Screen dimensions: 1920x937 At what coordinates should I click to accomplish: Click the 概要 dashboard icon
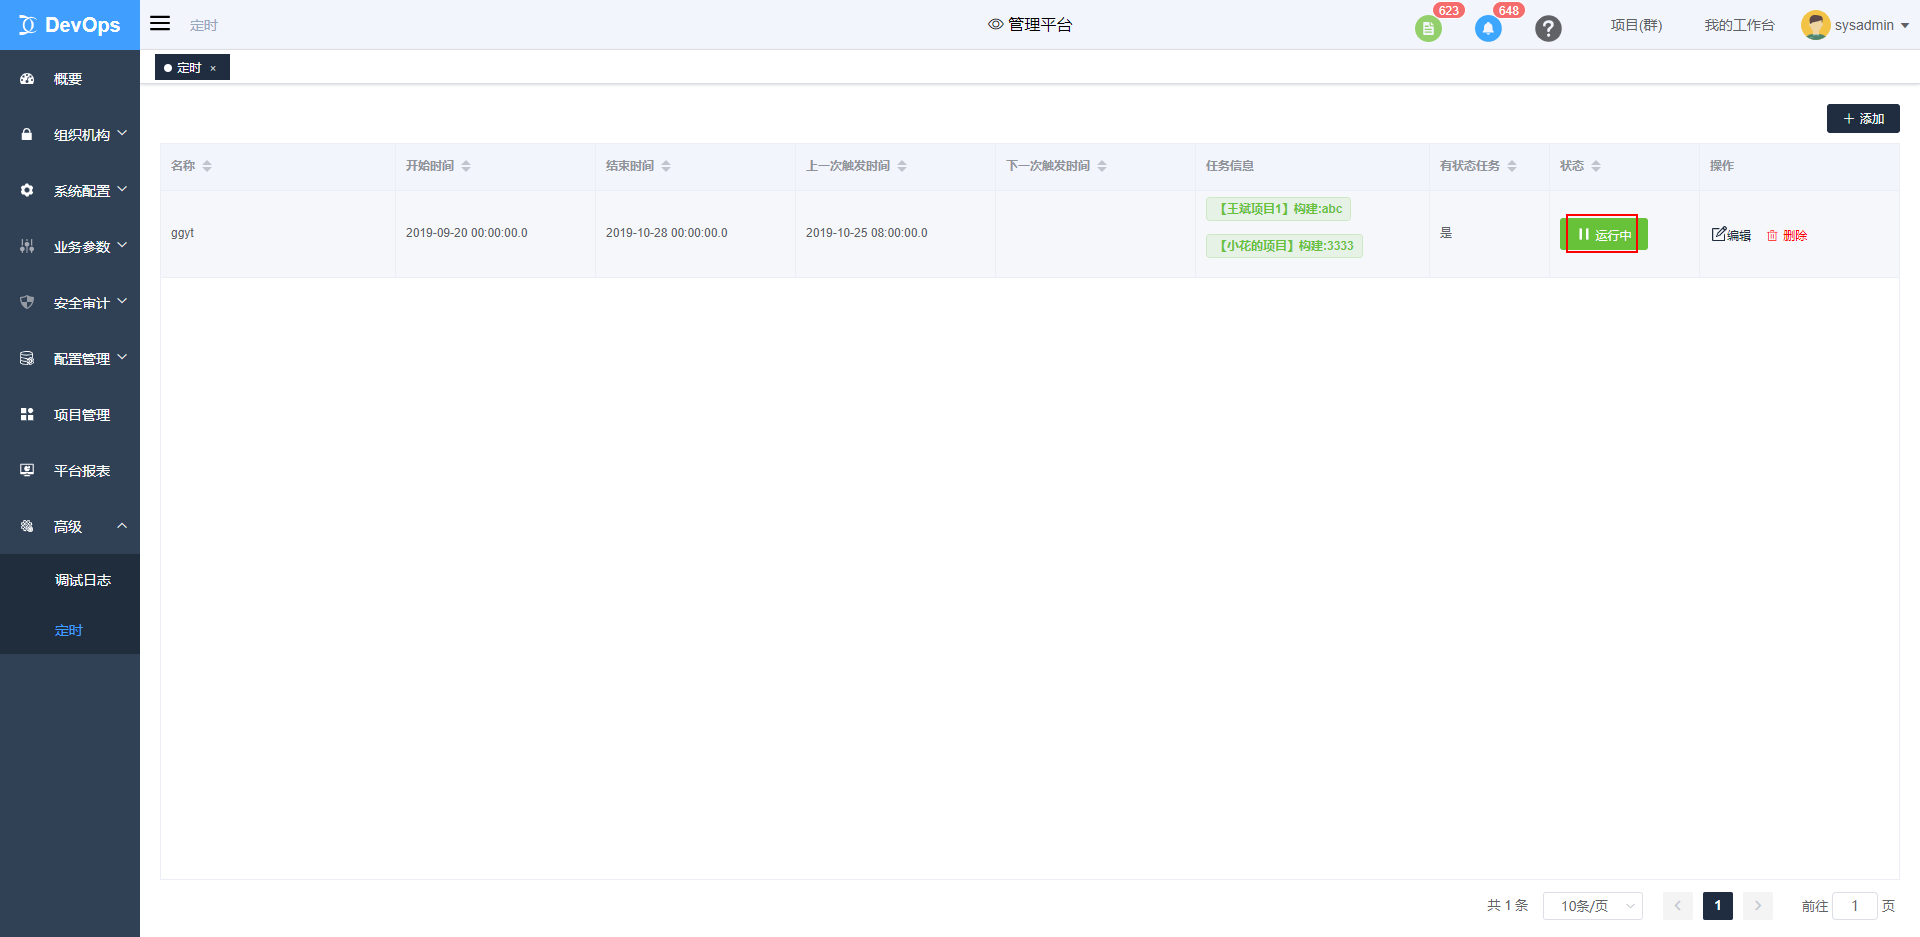point(27,78)
